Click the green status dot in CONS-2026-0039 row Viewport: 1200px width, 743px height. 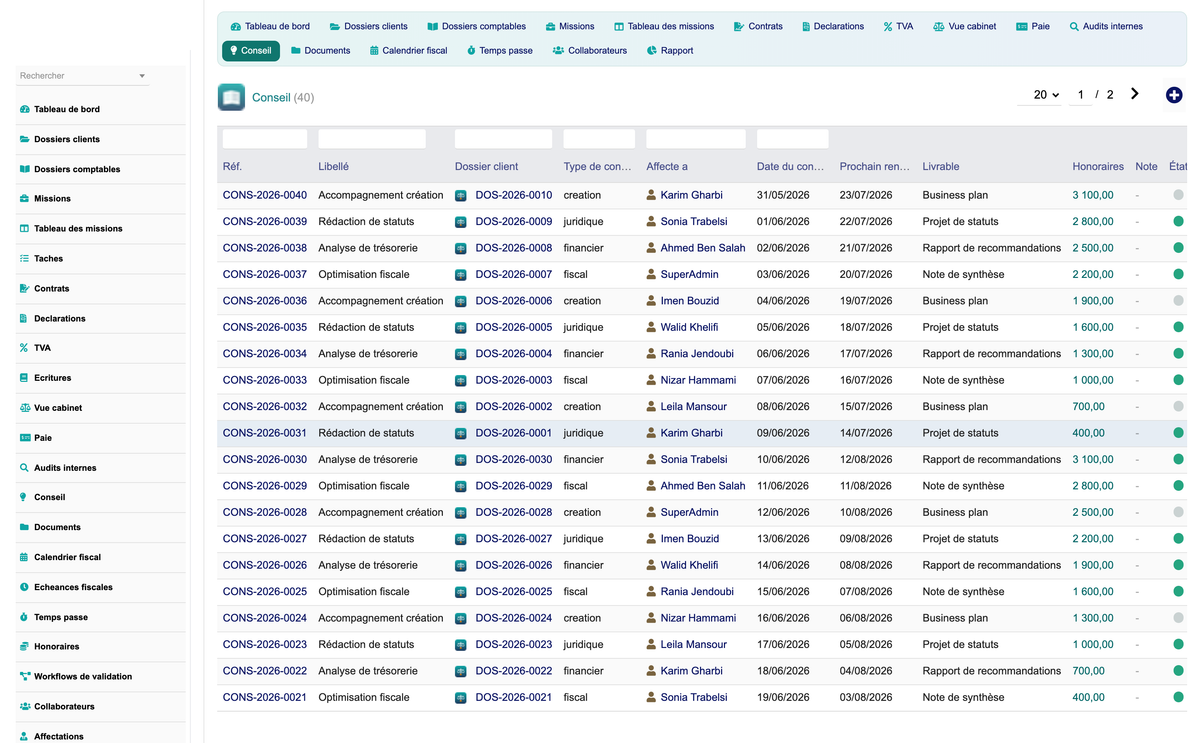point(1178,221)
